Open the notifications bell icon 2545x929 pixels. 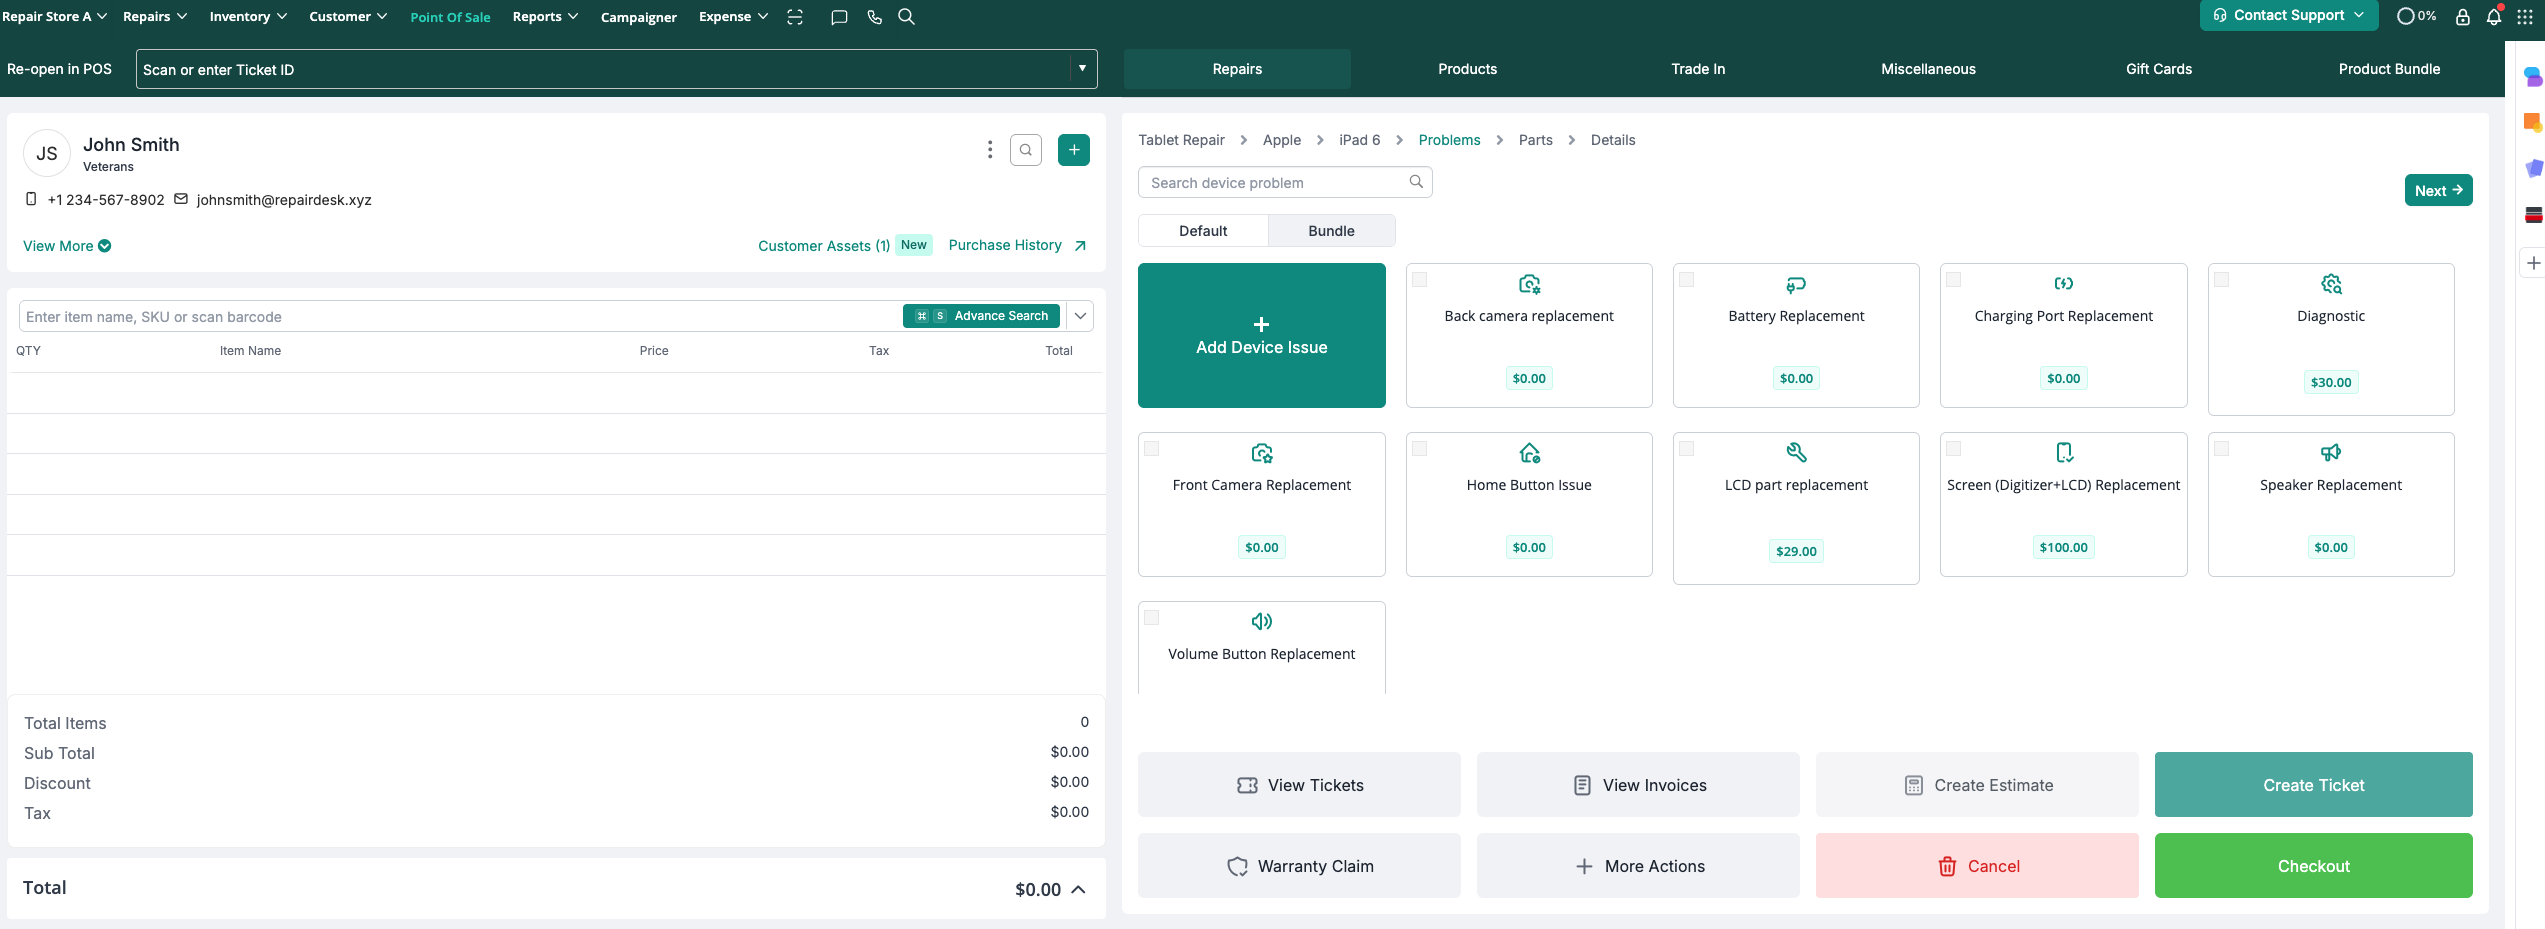point(2493,17)
